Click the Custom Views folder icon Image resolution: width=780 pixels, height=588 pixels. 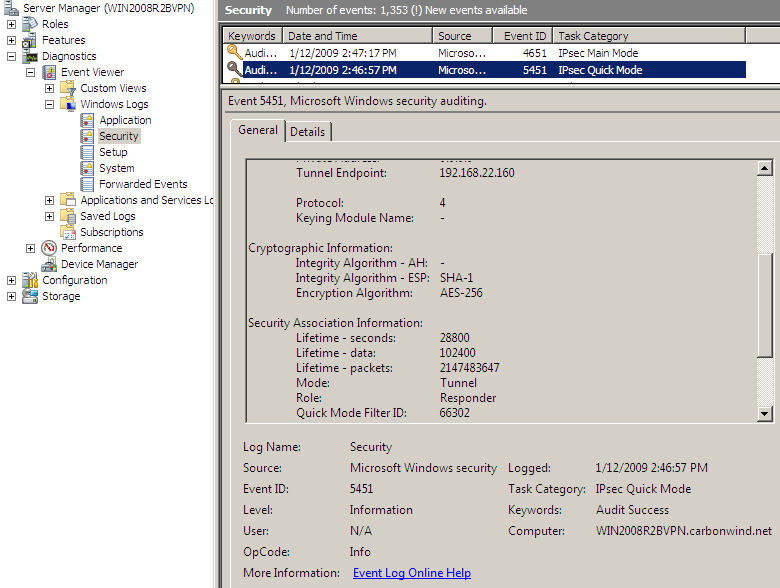click(x=68, y=88)
